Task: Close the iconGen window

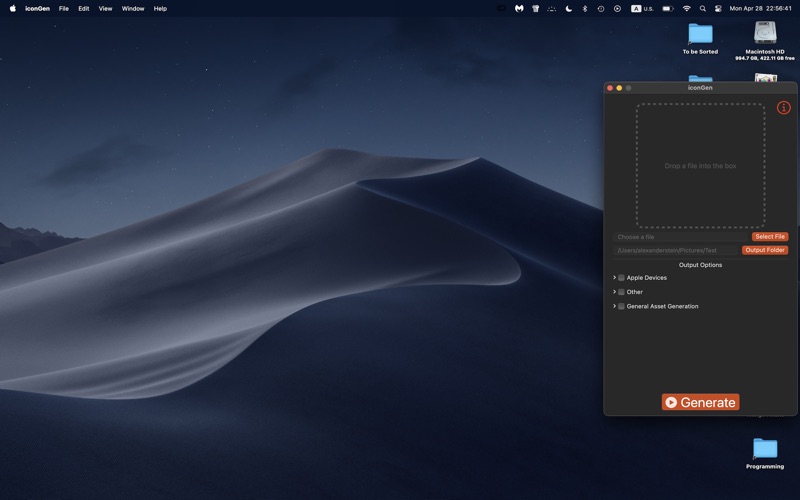Action: pos(610,88)
